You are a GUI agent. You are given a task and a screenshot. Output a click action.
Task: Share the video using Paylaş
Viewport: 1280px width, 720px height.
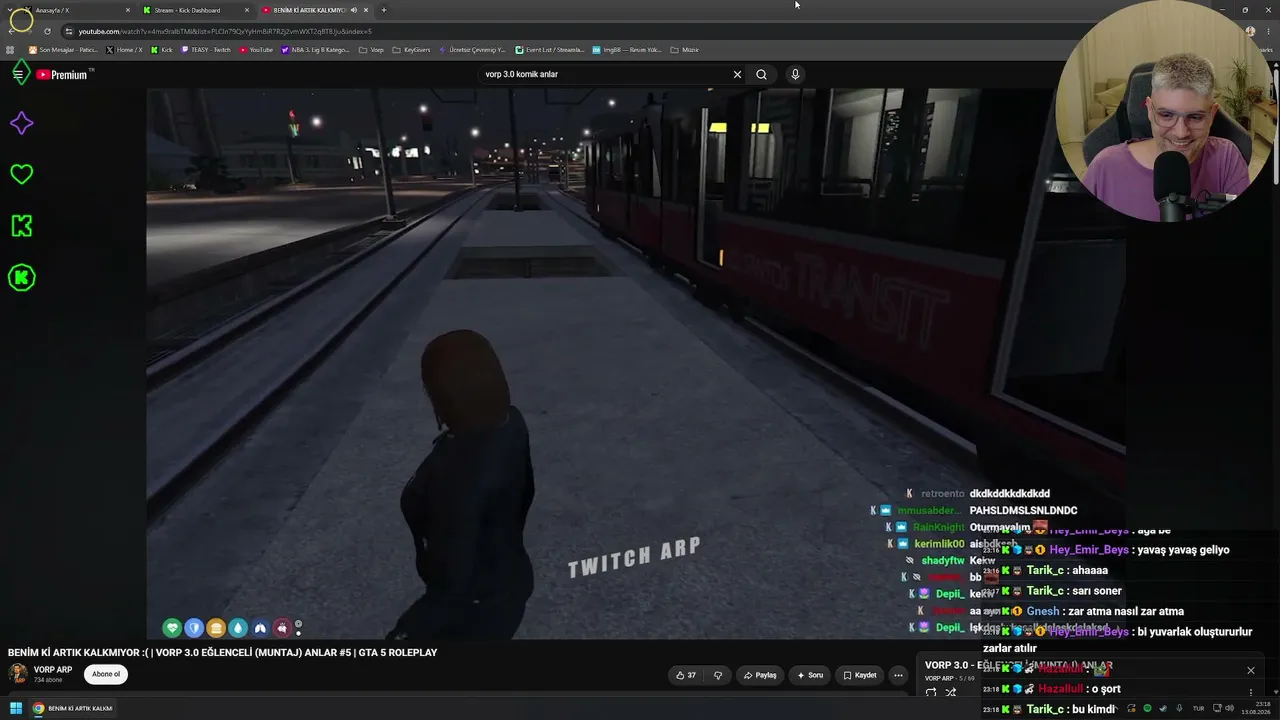[x=760, y=675]
